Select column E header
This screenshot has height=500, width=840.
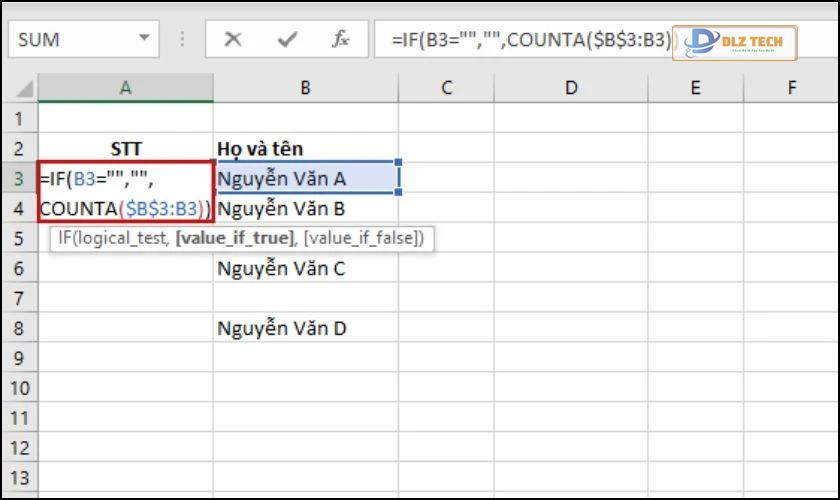[695, 88]
